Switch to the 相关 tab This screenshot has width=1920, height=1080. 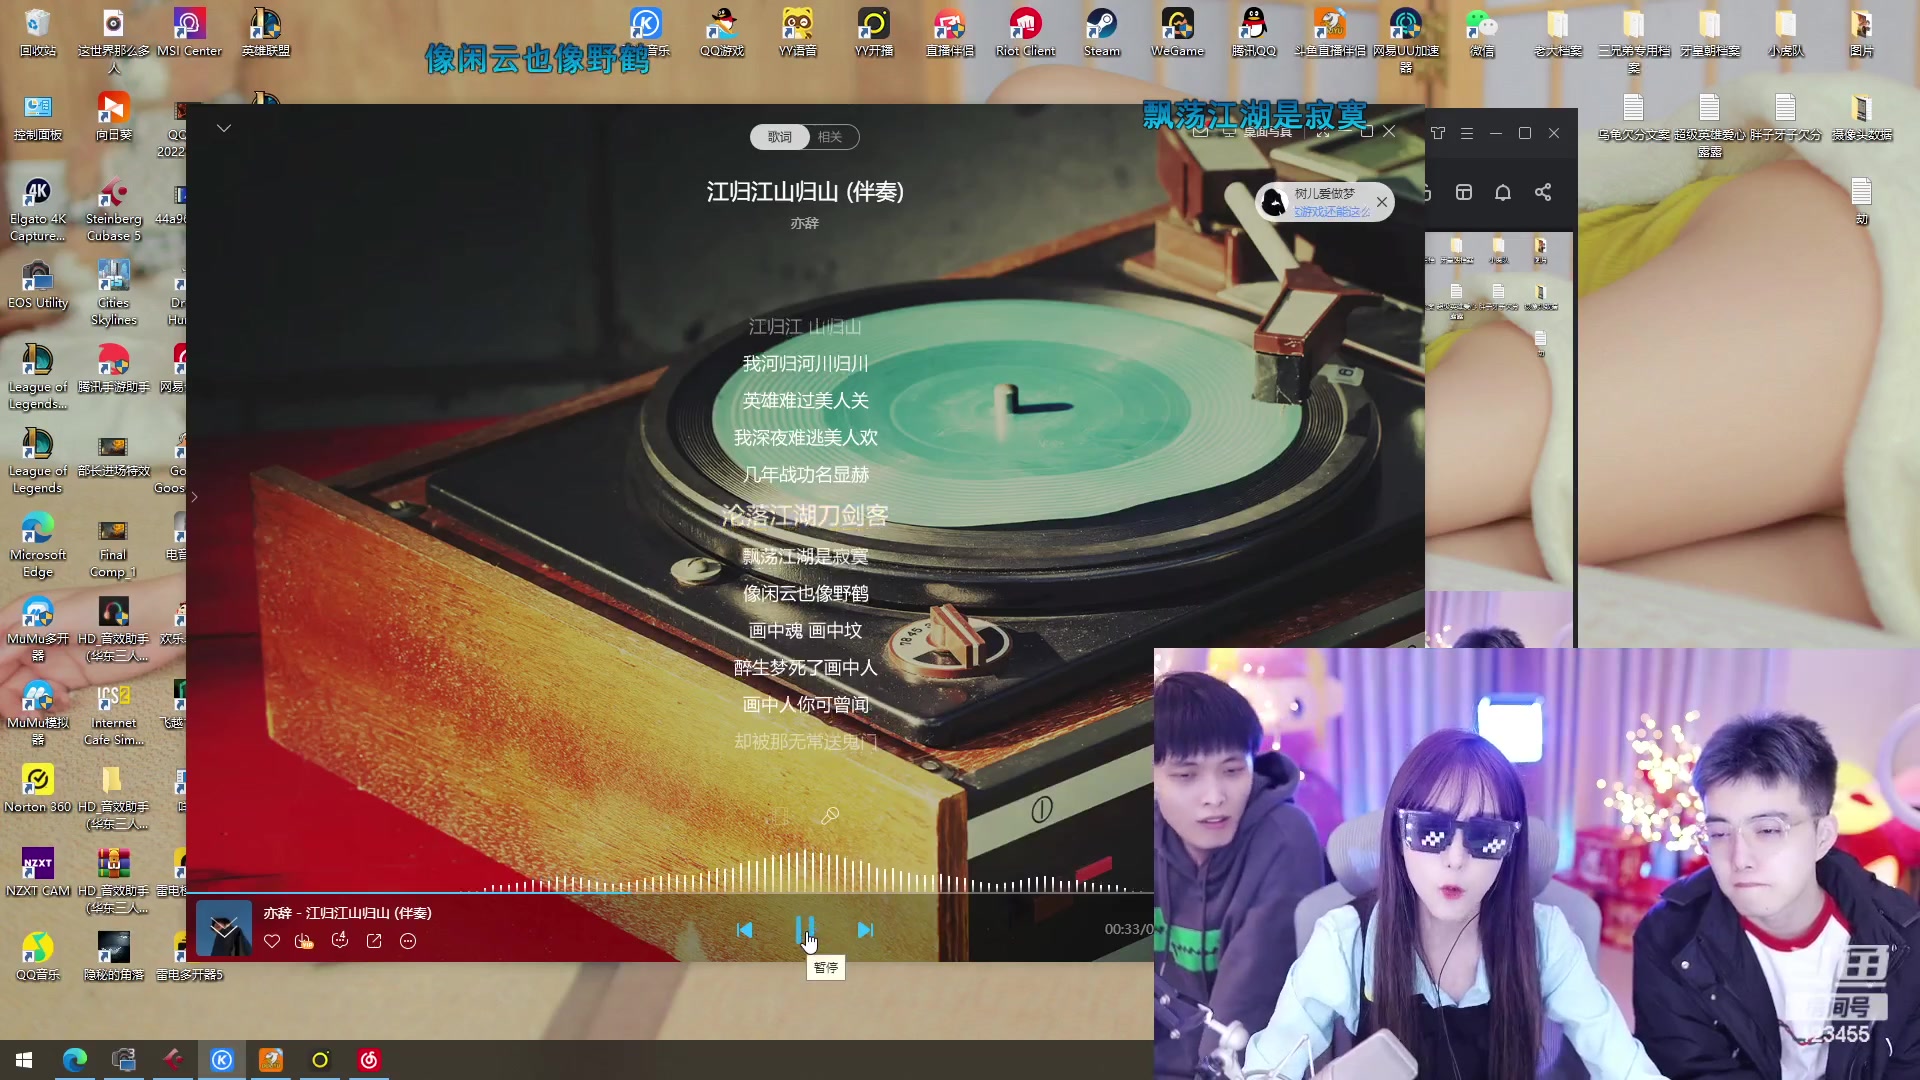[830, 137]
